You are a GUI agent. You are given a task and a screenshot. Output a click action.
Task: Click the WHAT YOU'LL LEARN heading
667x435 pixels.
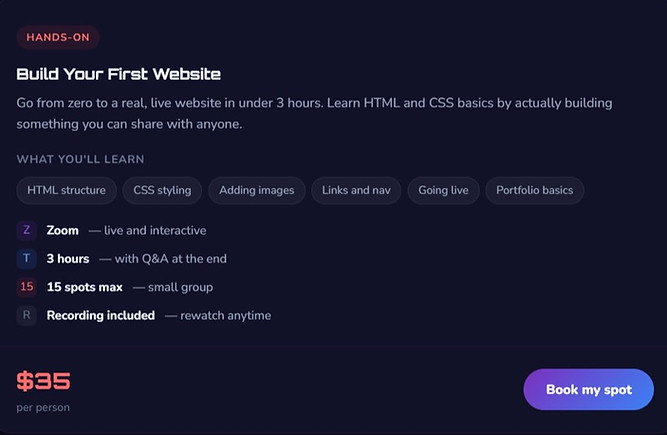pyautogui.click(x=80, y=159)
